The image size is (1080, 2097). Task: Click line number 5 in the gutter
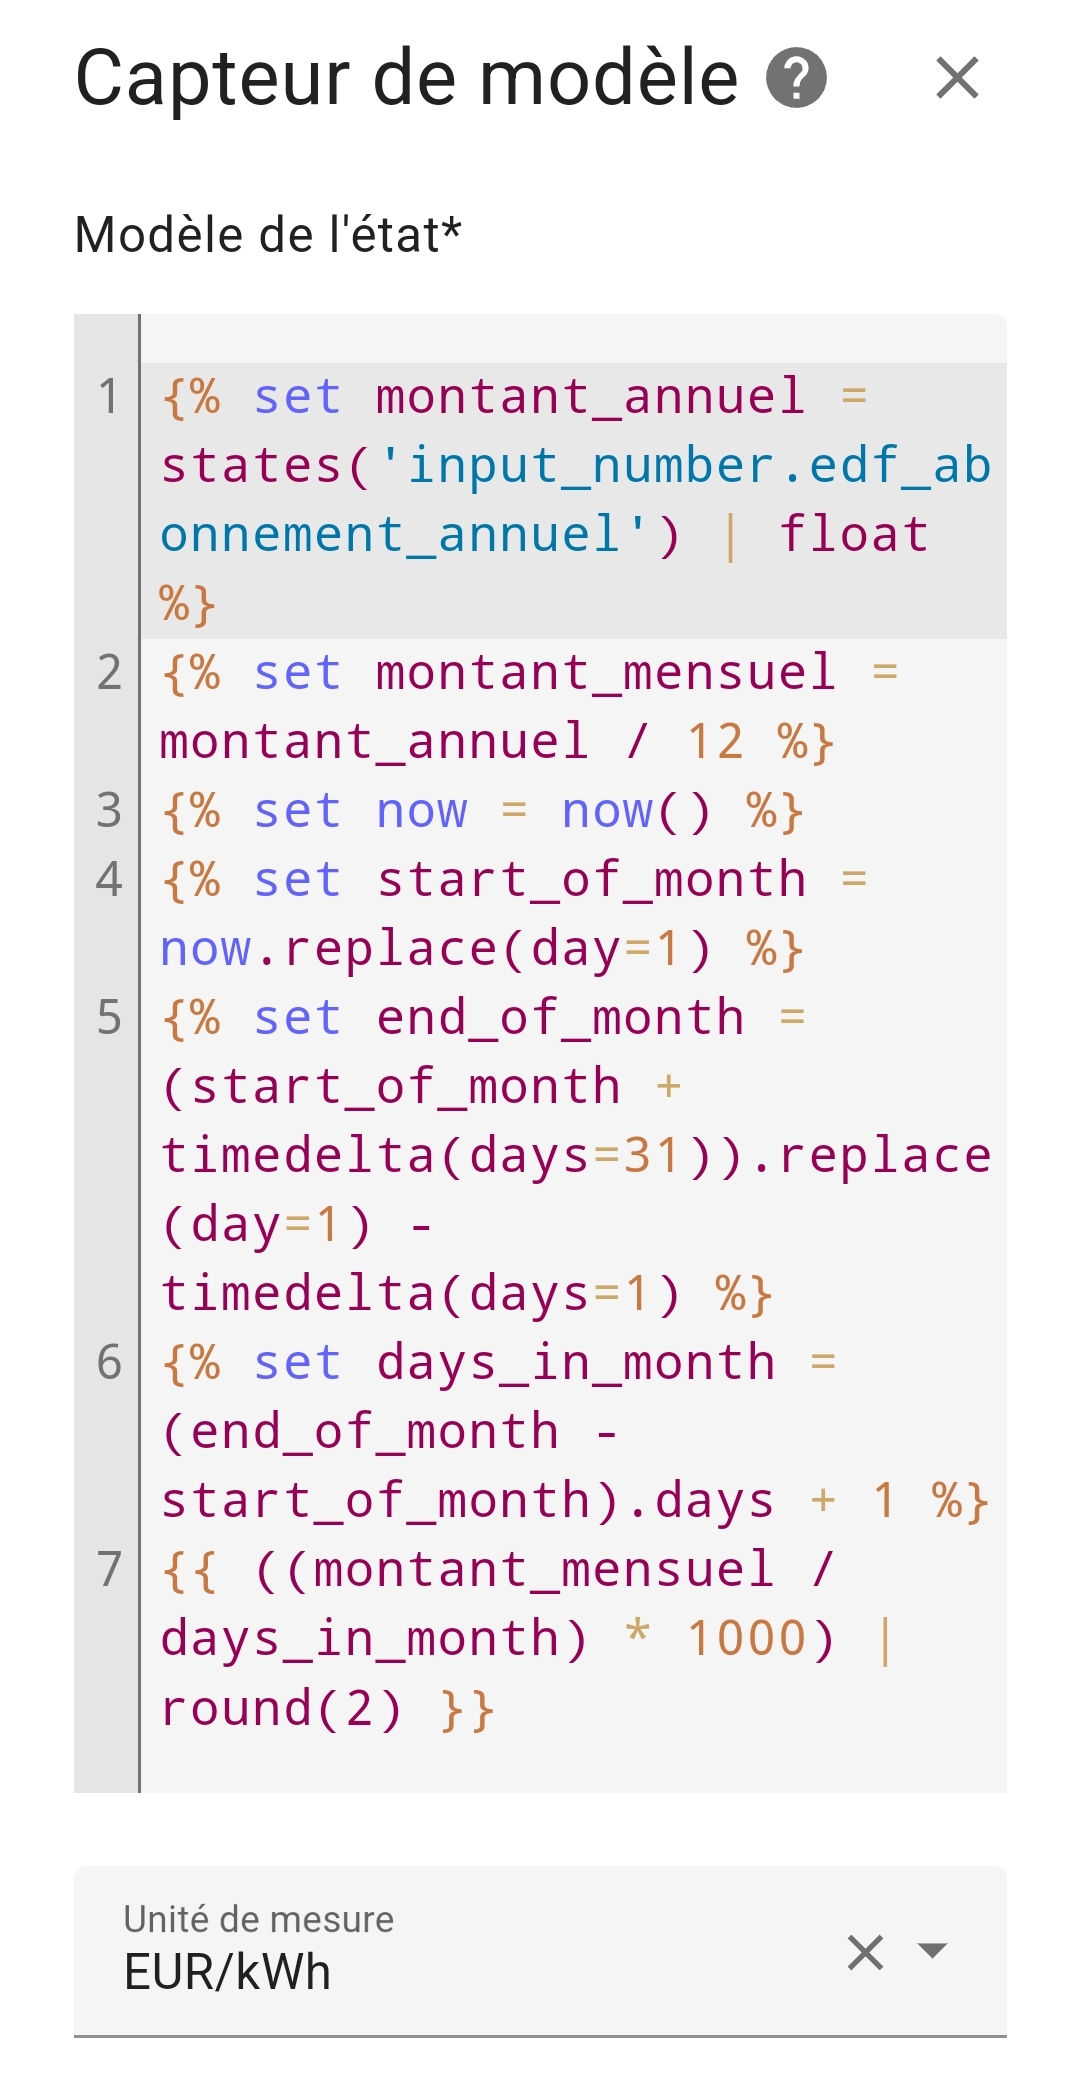coord(109,1017)
